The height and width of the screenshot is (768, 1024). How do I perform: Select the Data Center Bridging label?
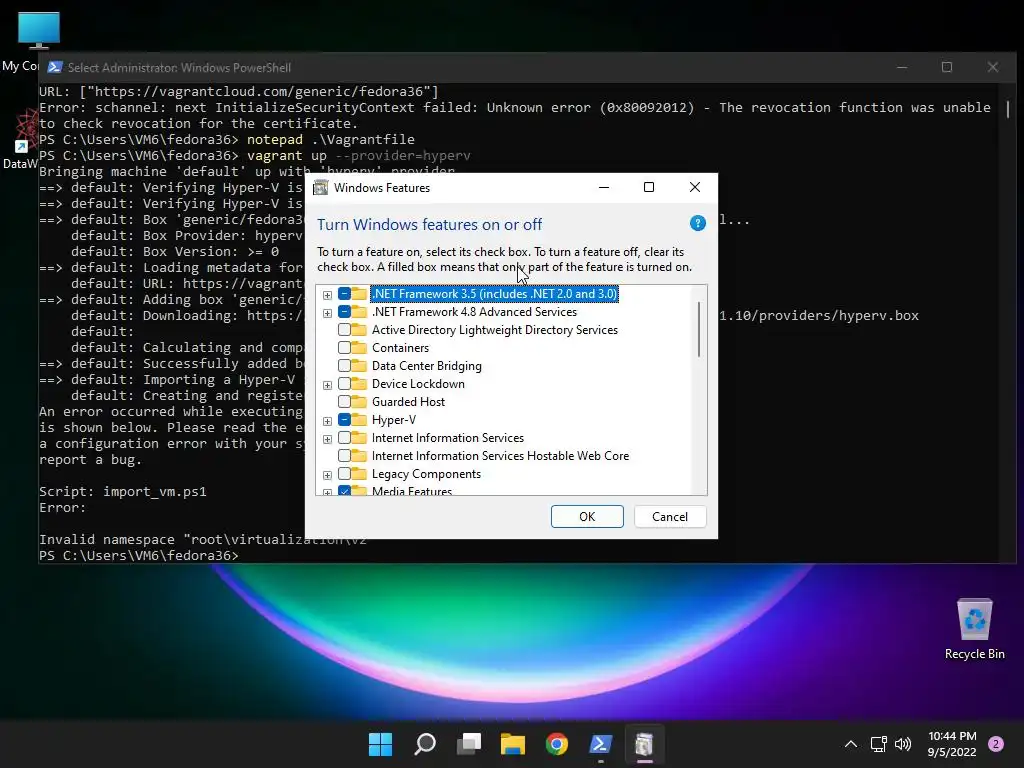[426, 366]
